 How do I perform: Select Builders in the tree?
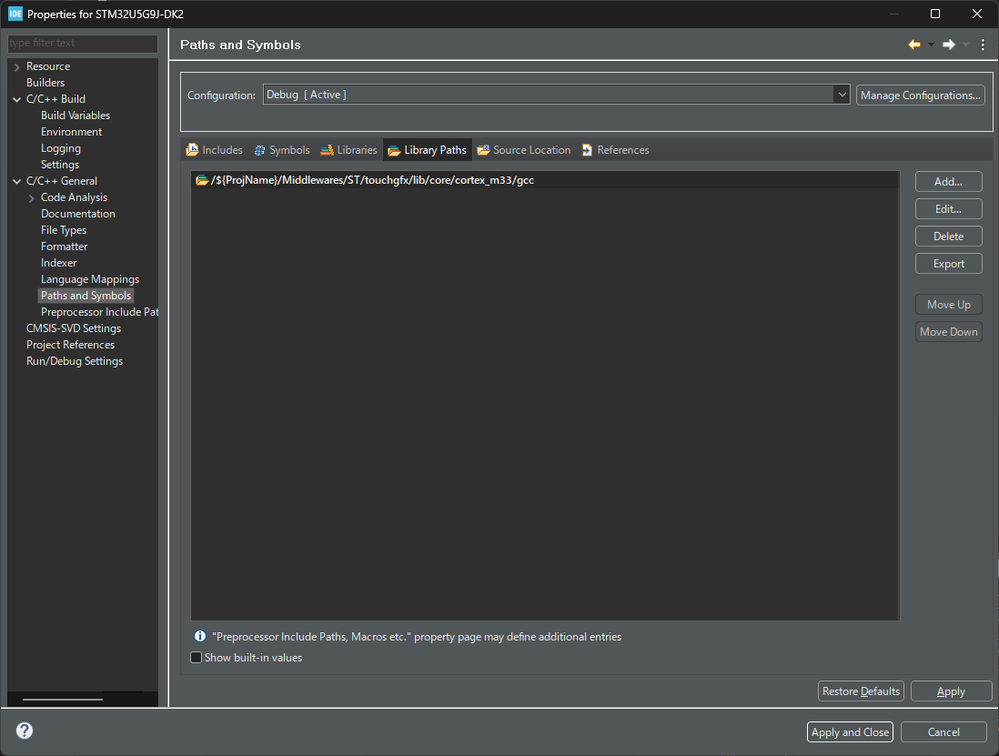click(x=45, y=83)
